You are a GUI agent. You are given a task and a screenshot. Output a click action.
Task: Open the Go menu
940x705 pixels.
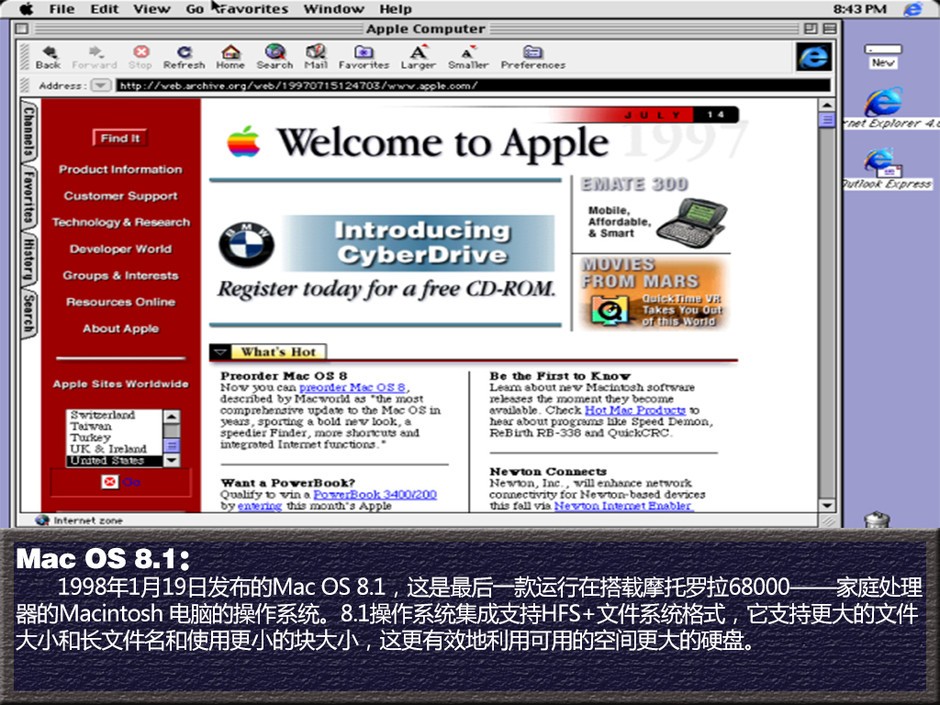tap(194, 9)
